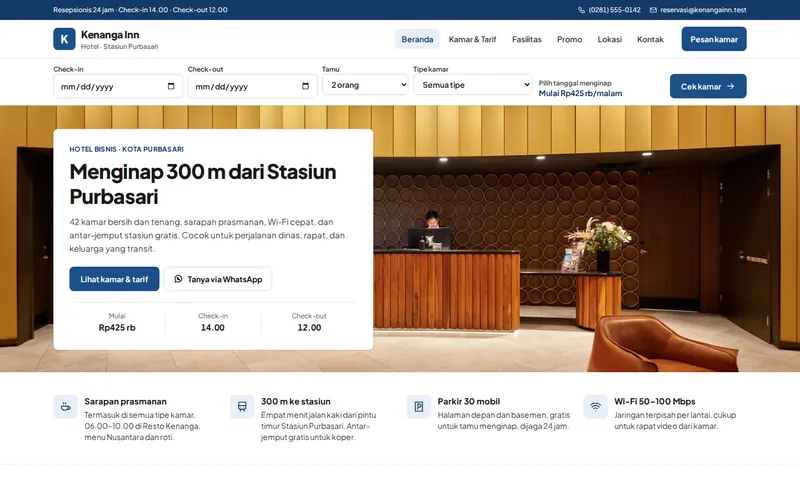Viewport: 800px width, 500px height.
Task: Click the Wi-Fi 50–100 Mbps heading
Action: 655,402
